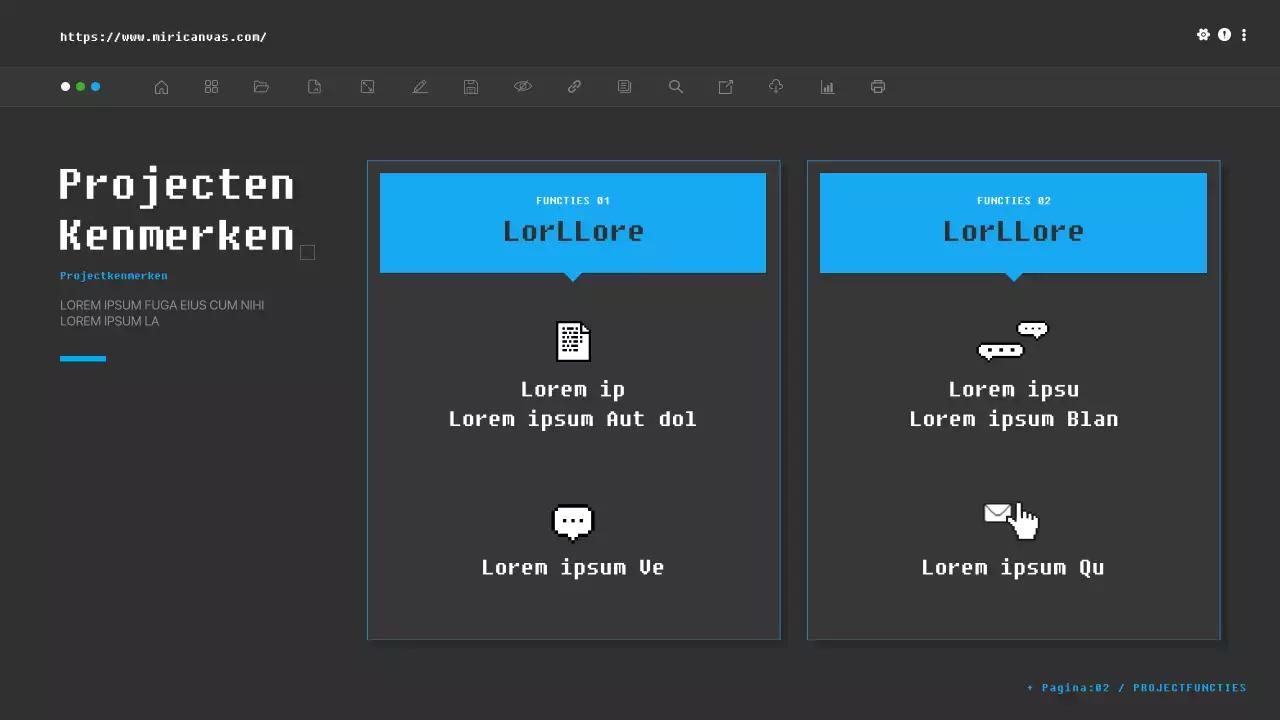Click the green dot in the toolbar
The width and height of the screenshot is (1280, 720).
pyautogui.click(x=81, y=87)
